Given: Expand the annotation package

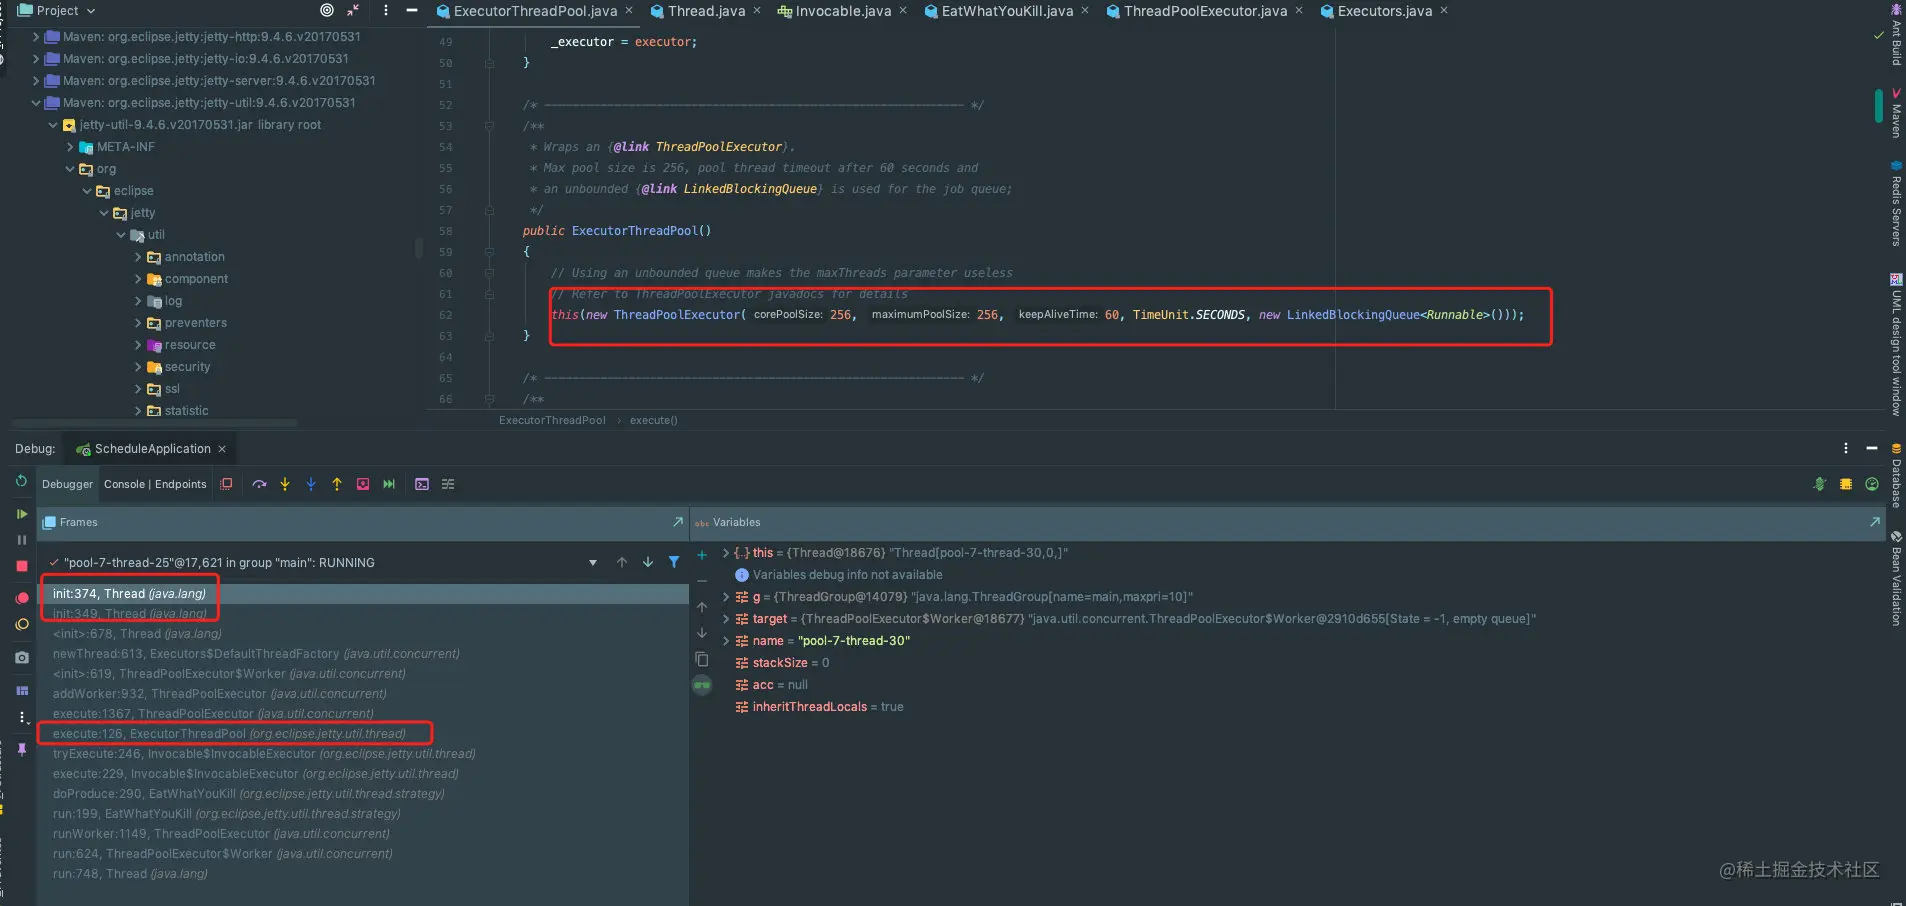Looking at the screenshot, I should coord(138,257).
